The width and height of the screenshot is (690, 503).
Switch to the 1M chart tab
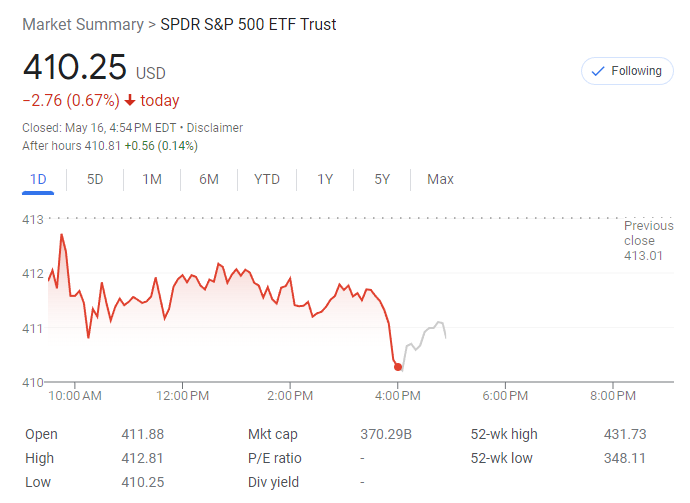pos(152,179)
